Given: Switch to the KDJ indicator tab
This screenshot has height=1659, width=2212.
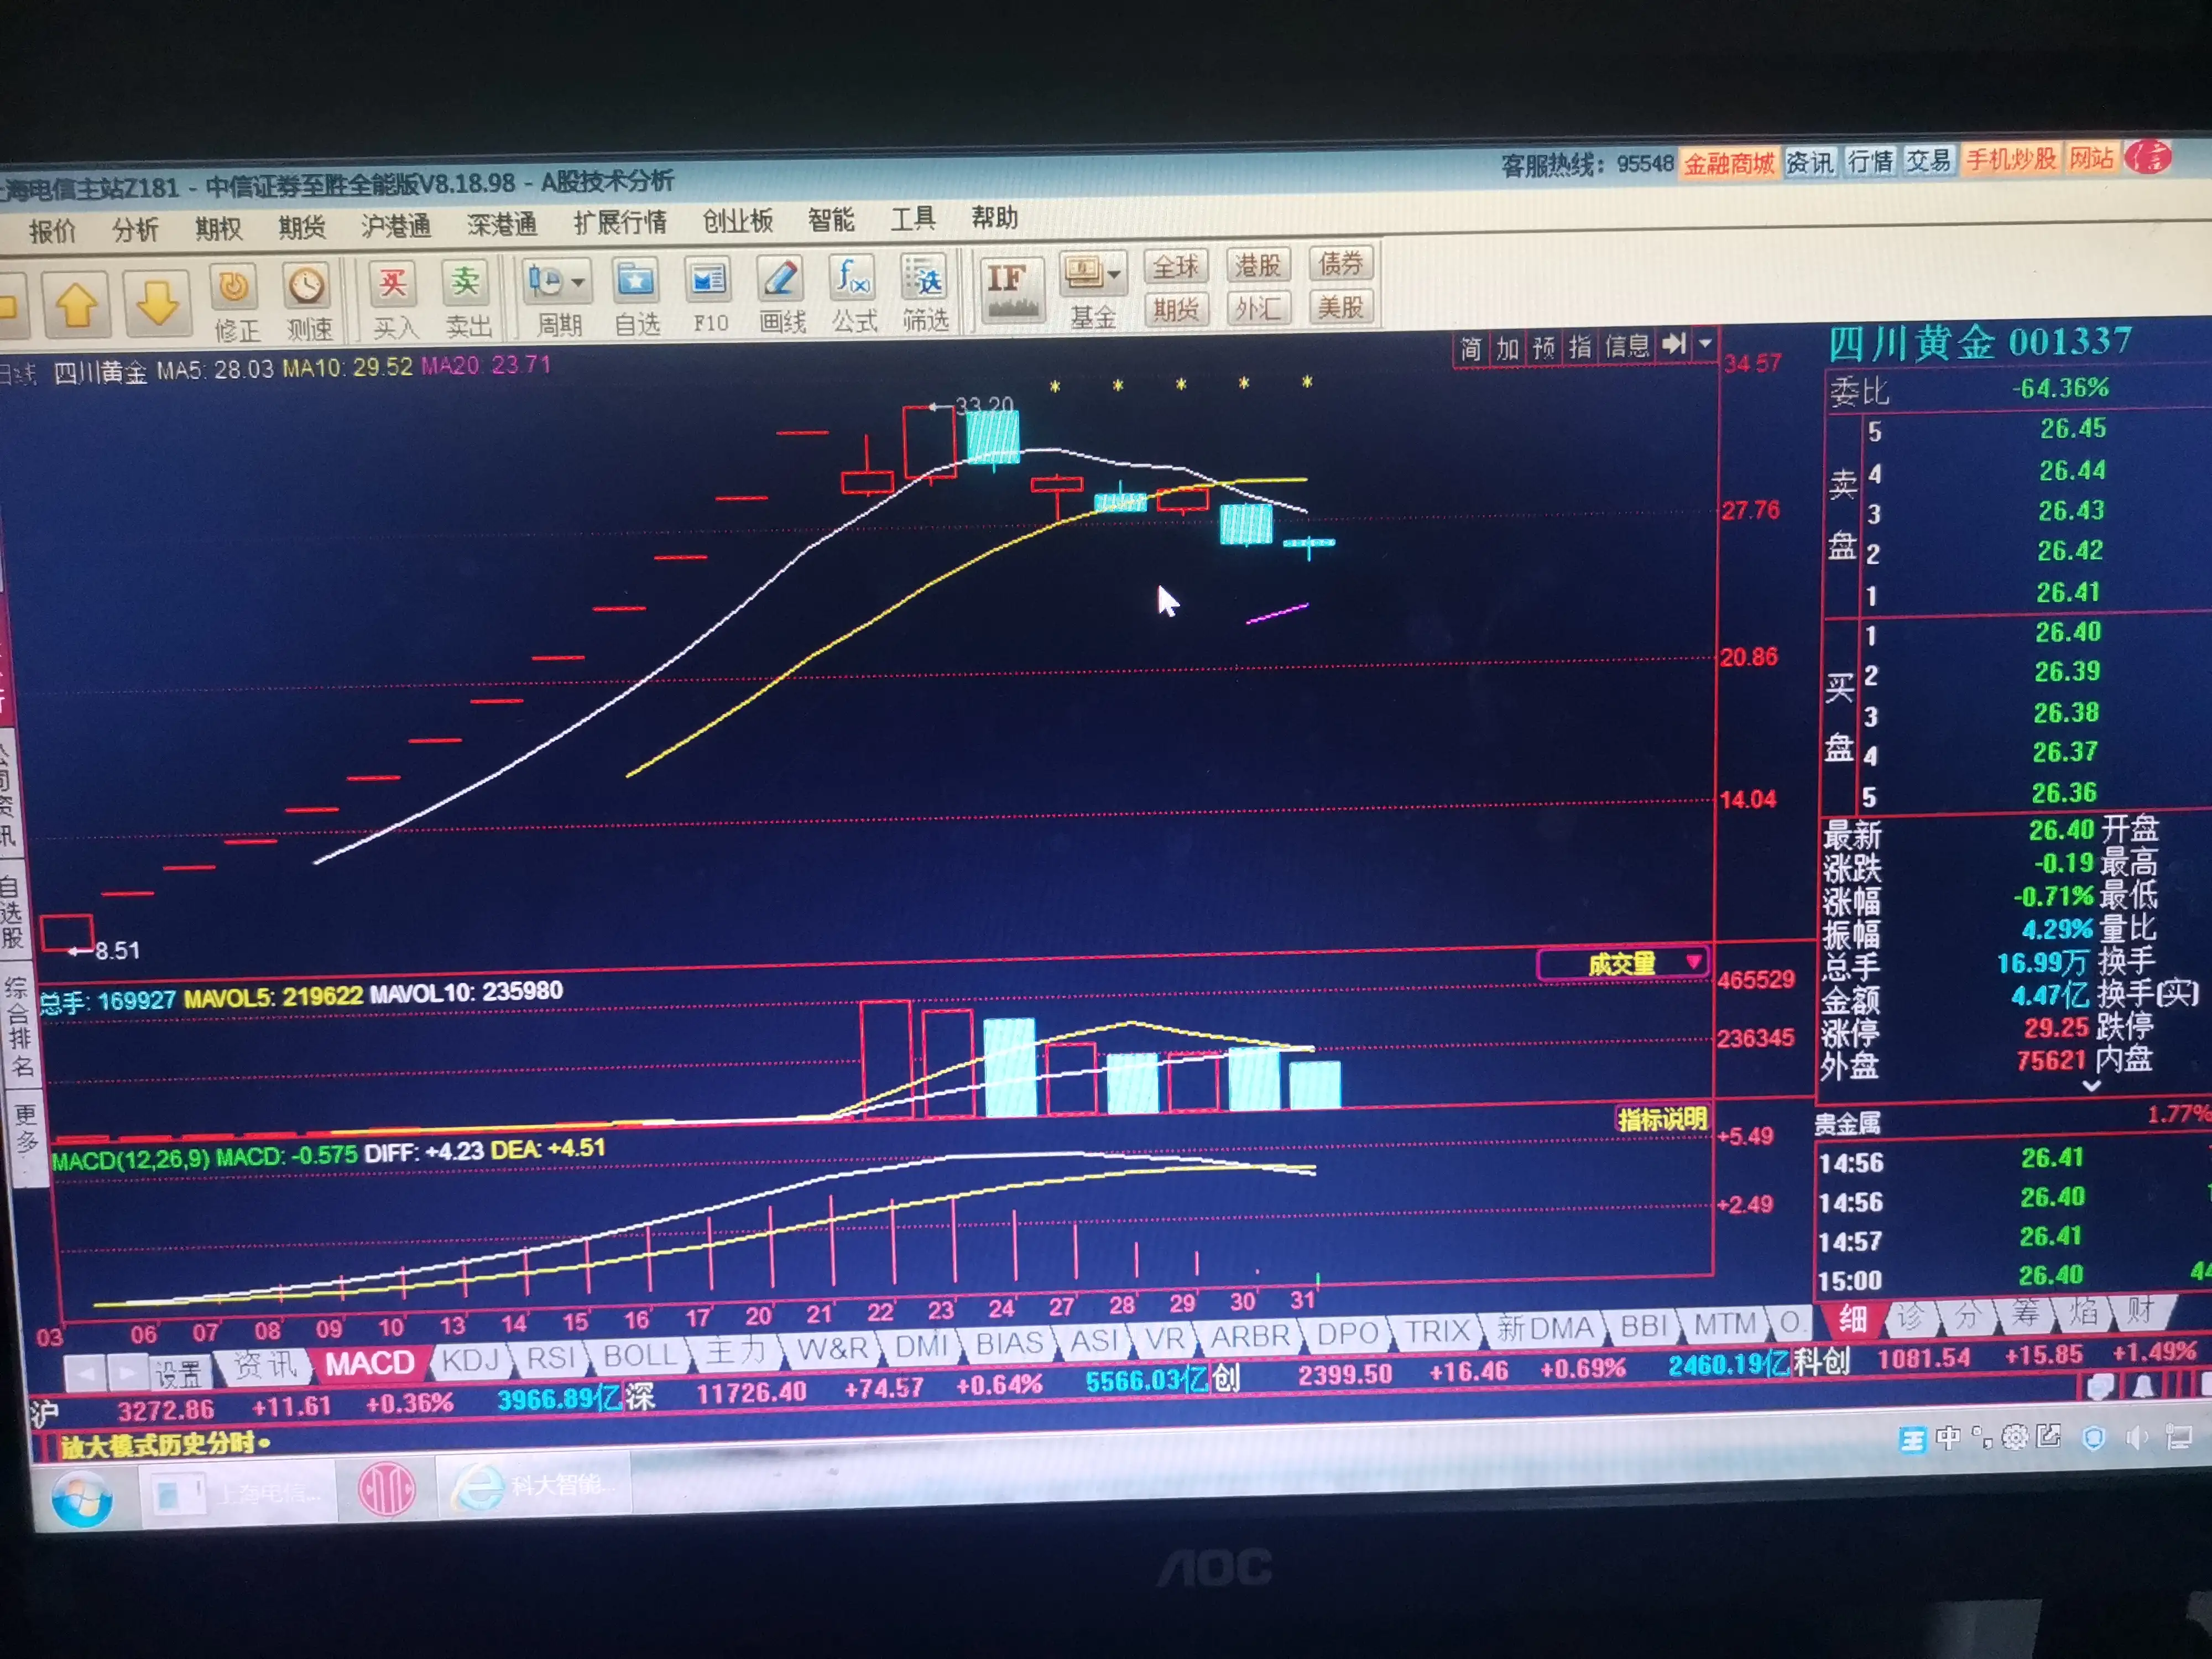Looking at the screenshot, I should 470,1360.
